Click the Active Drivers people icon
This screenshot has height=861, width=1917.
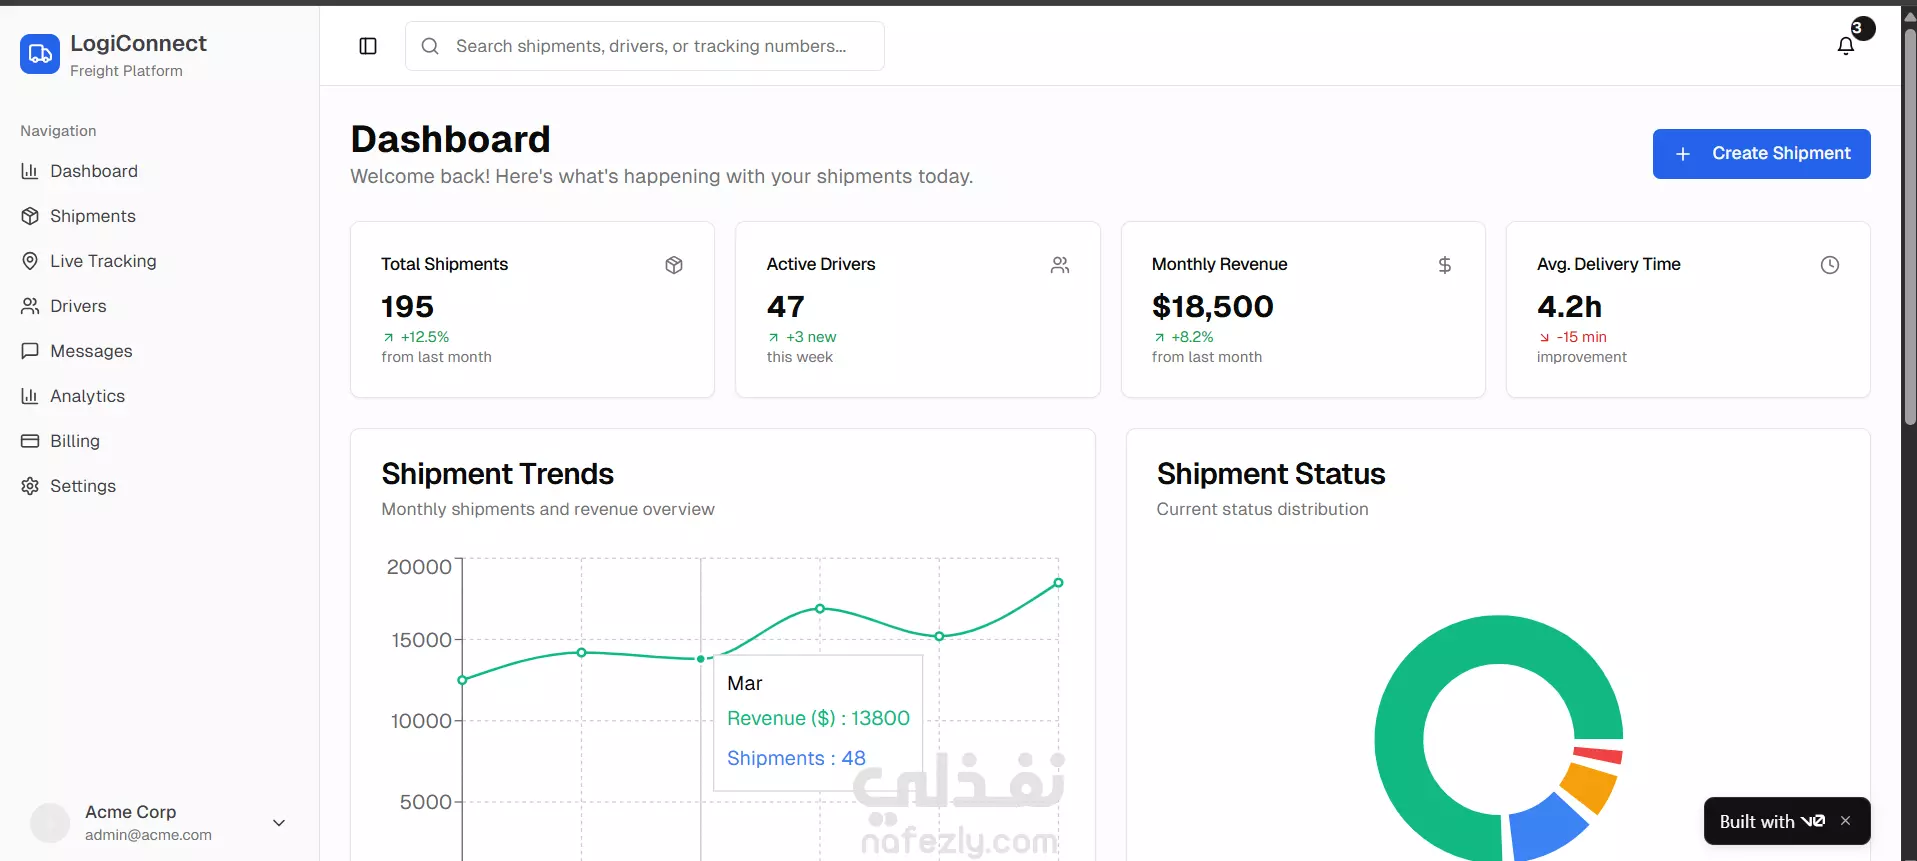[x=1060, y=265]
